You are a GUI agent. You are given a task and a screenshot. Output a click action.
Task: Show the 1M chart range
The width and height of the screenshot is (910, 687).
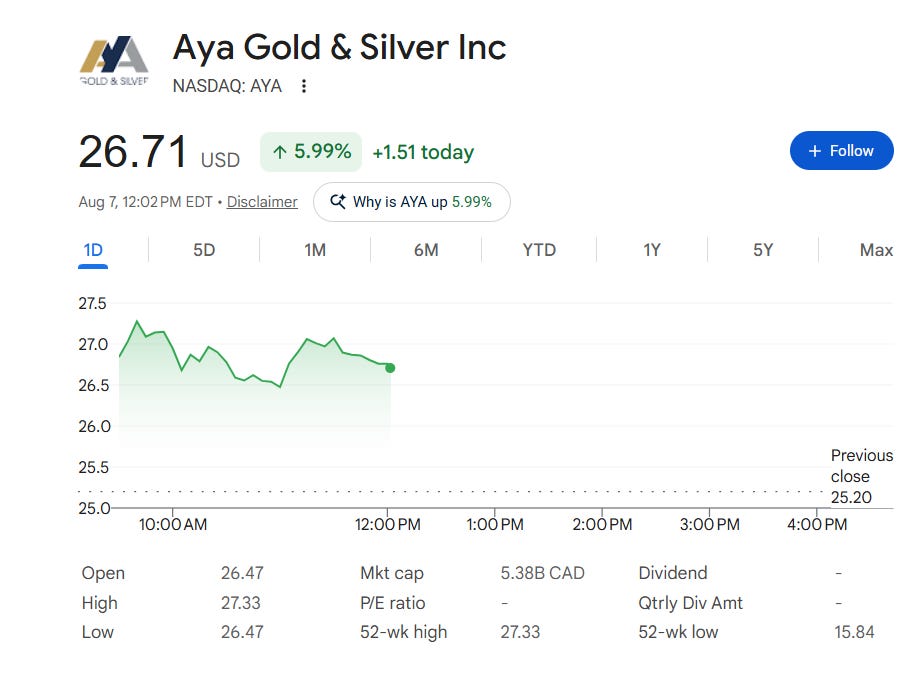(315, 250)
